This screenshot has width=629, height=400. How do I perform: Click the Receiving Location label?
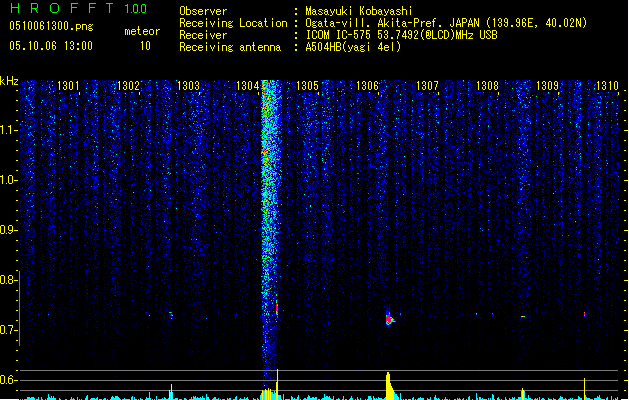(x=233, y=23)
